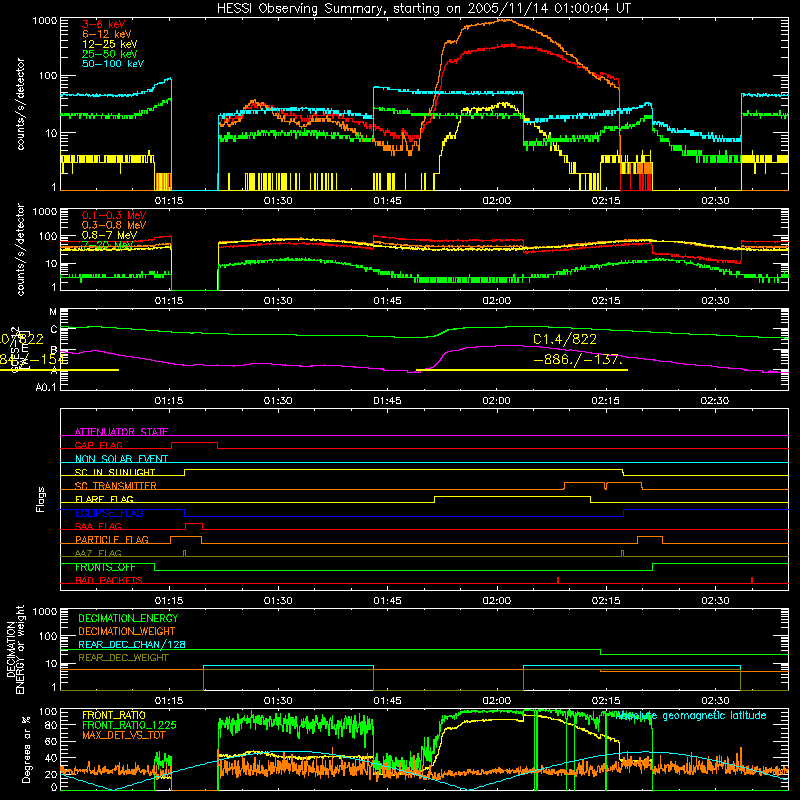800x800 pixels.
Task: Select the SC_TRANSMITTER flag label
Action: 116,486
